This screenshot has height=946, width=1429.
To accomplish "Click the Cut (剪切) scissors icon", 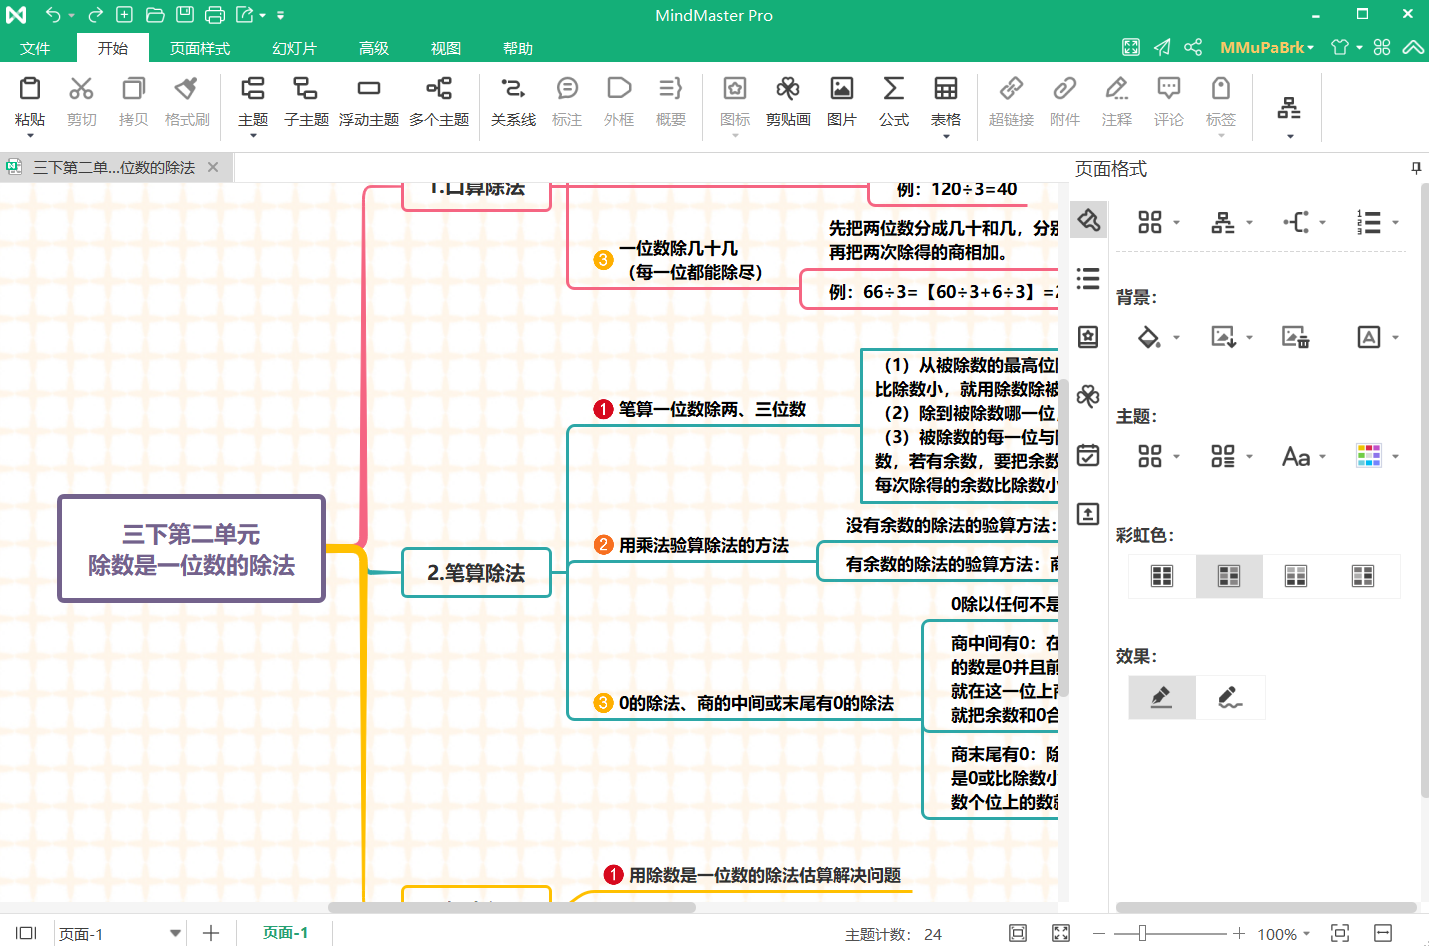I will click(x=81, y=89).
